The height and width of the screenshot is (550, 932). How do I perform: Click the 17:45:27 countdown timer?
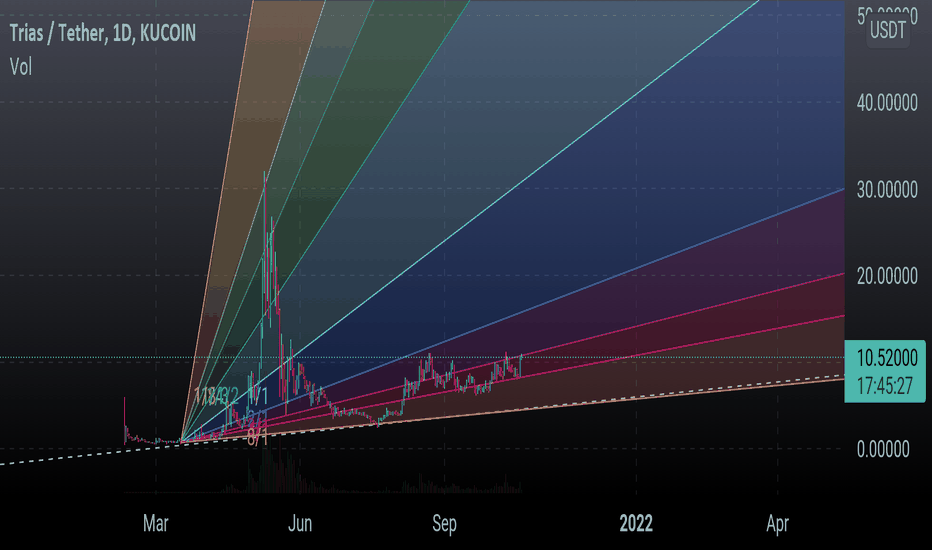[884, 386]
